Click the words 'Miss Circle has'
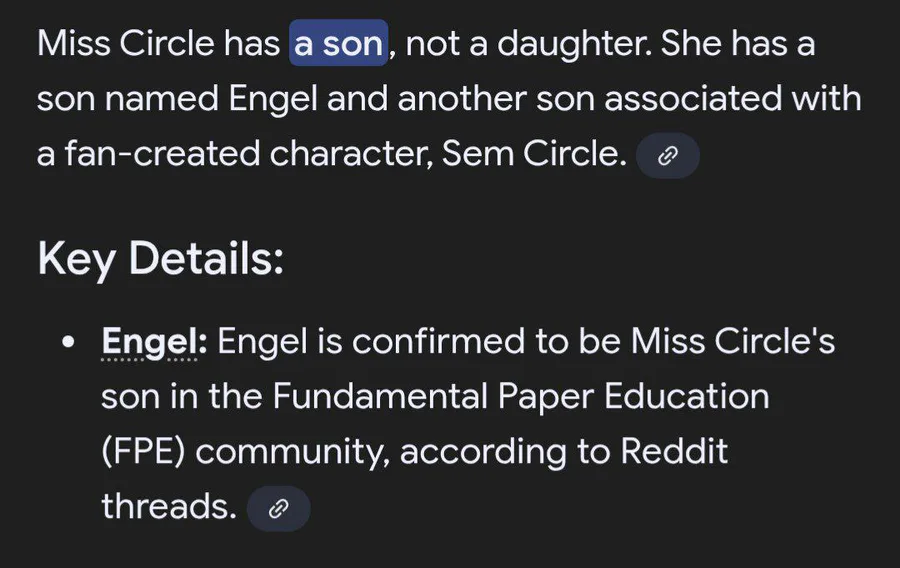900x568 pixels. click(158, 43)
